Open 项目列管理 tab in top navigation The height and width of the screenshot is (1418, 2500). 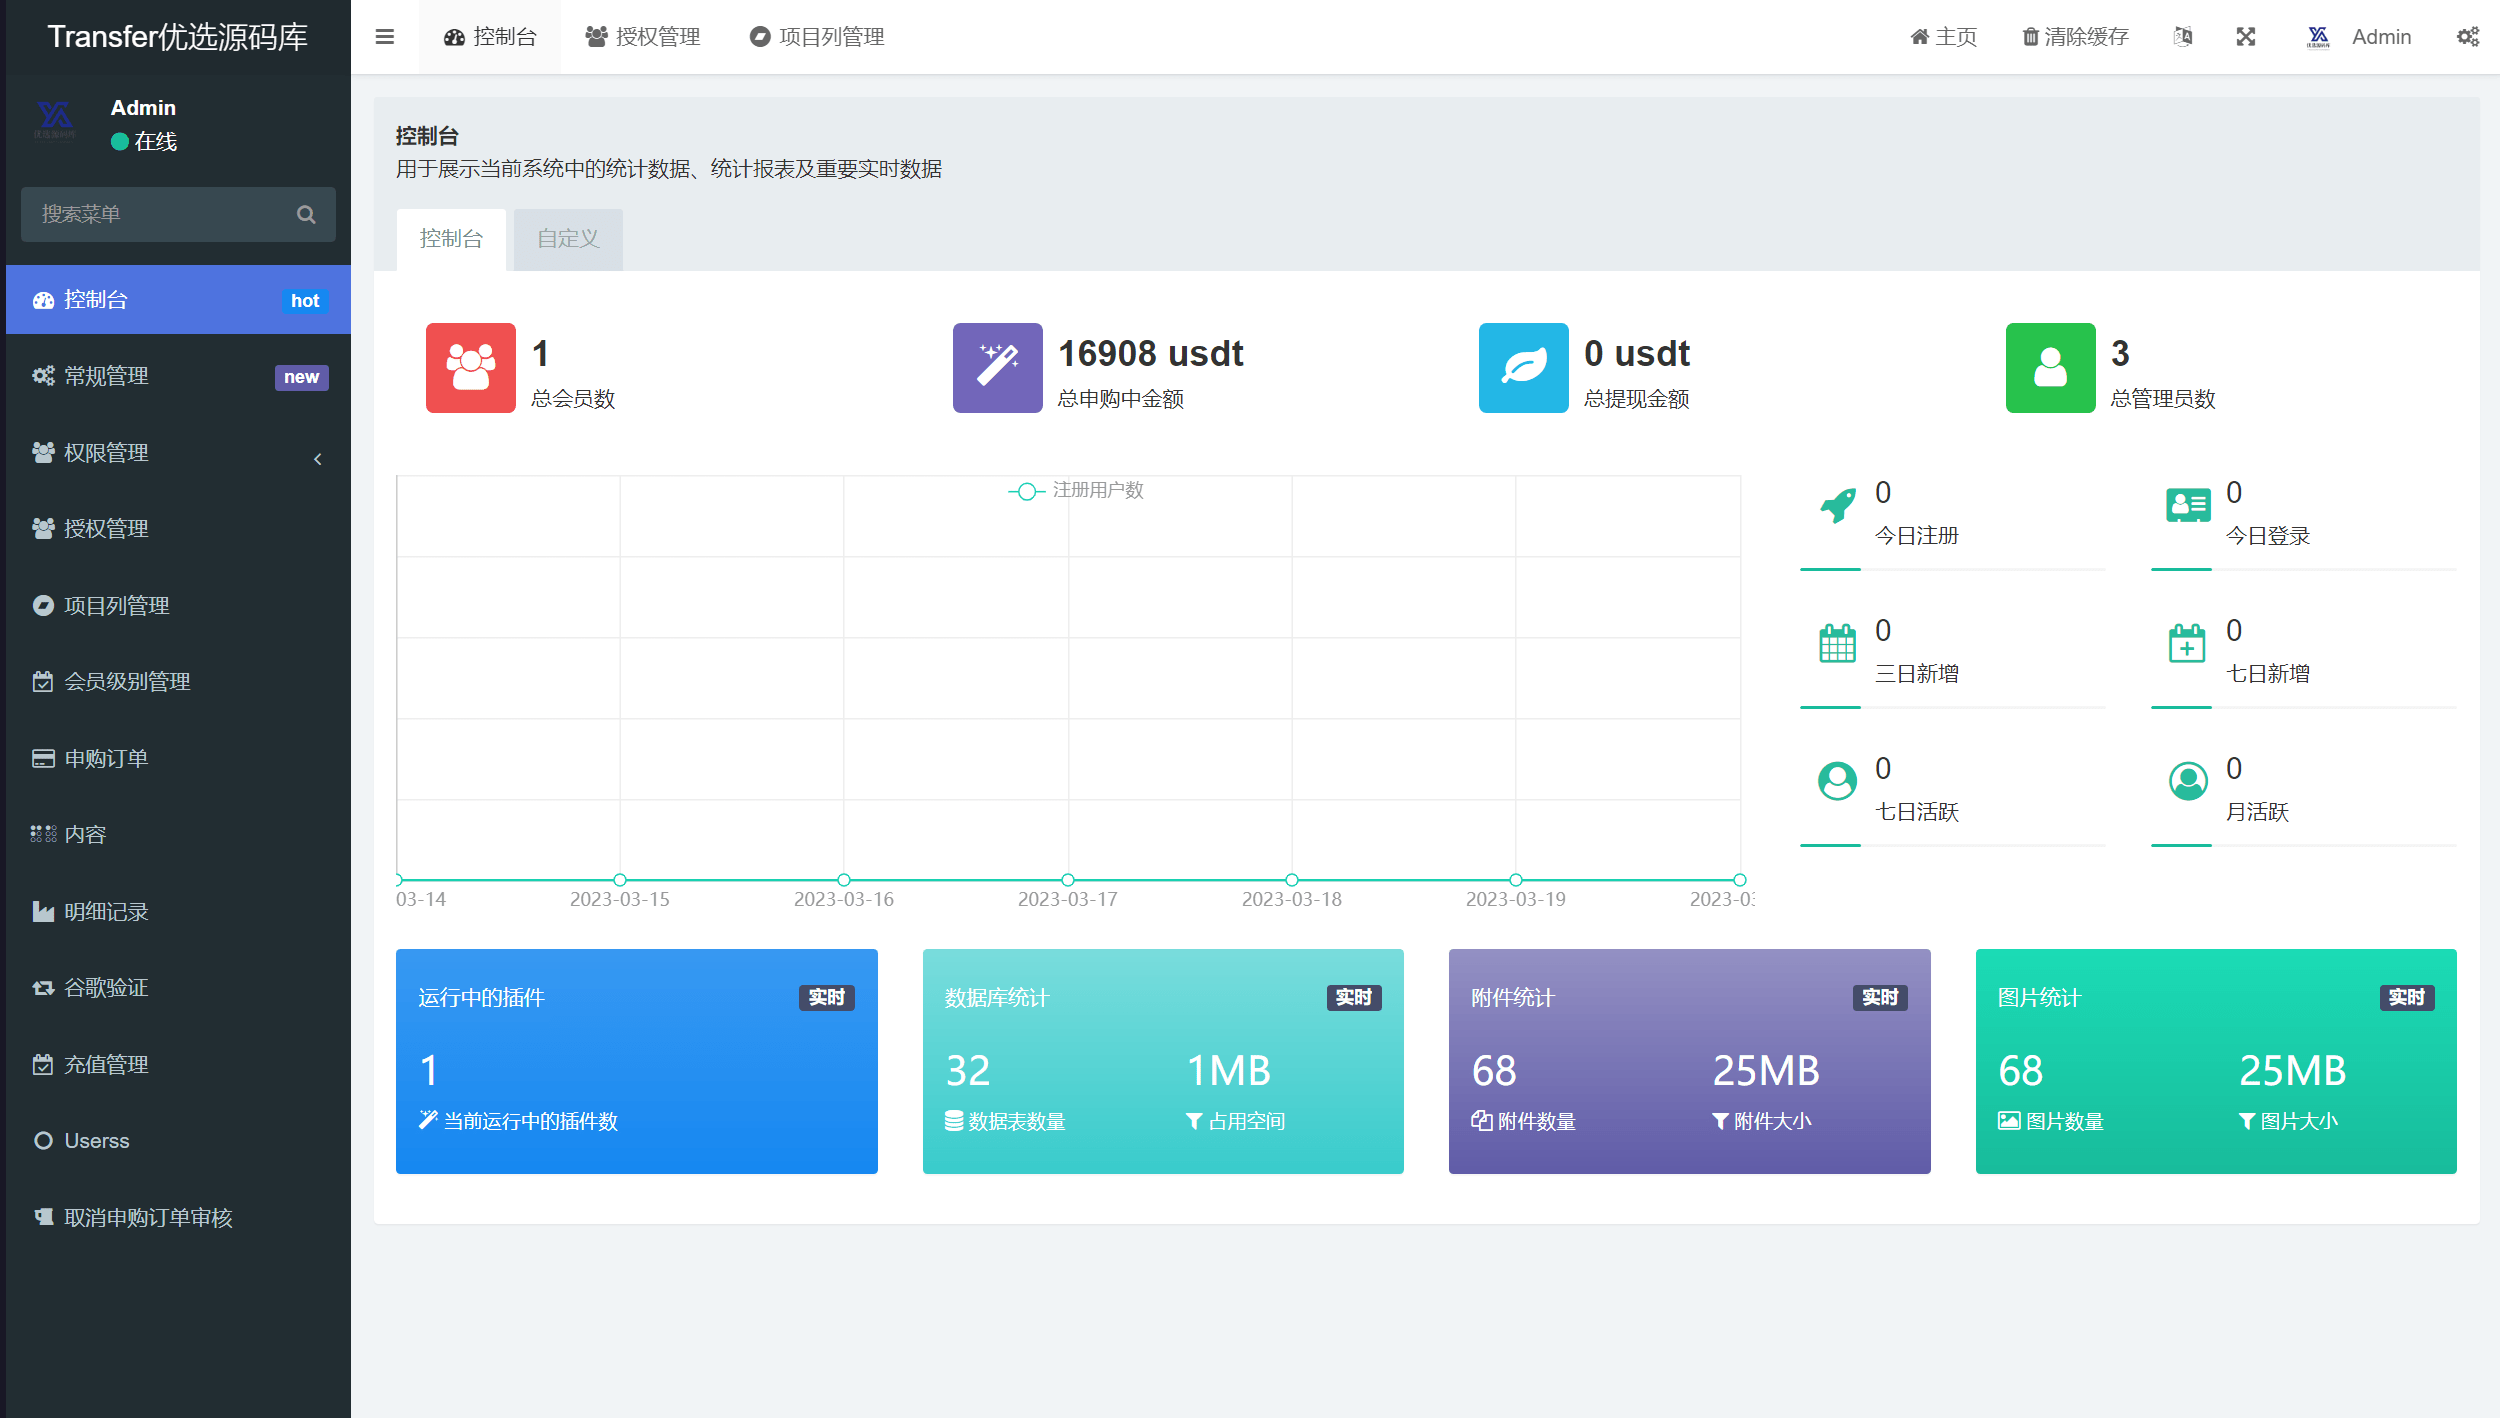tap(817, 37)
